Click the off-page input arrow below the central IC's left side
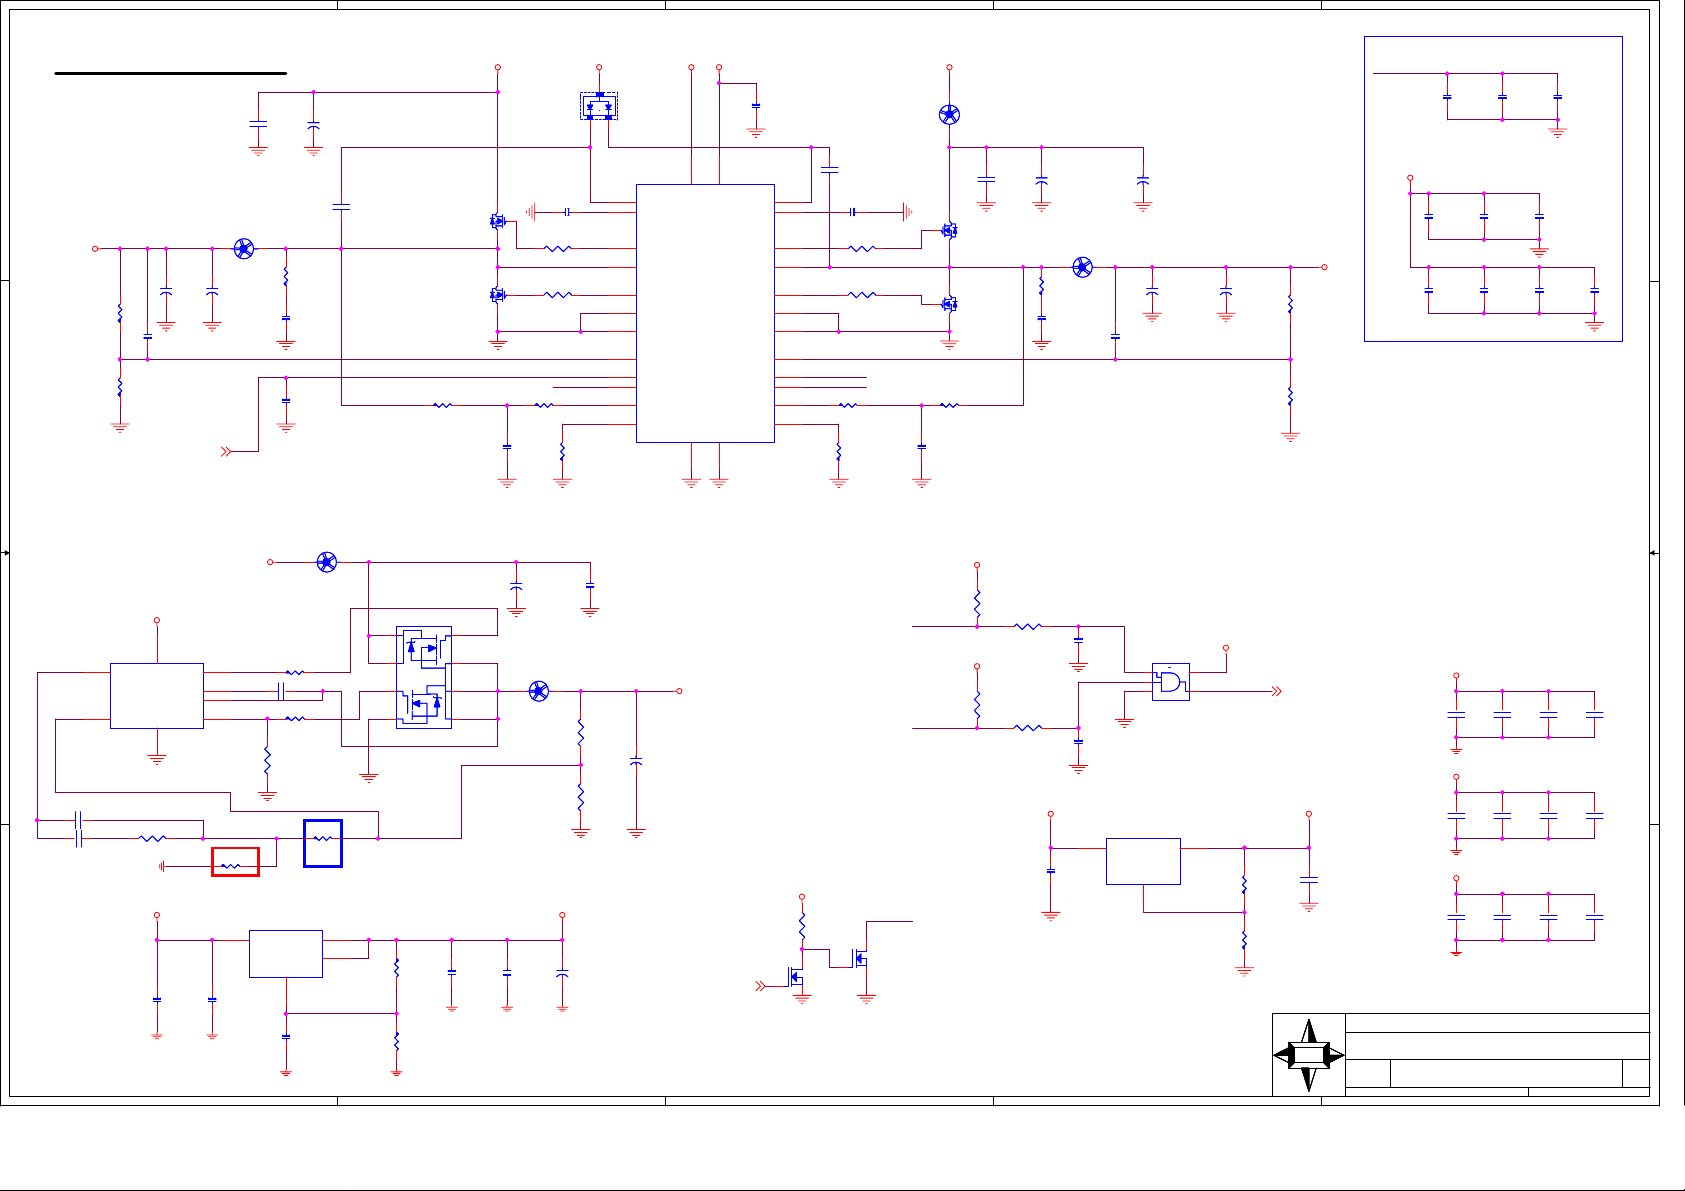Image resolution: width=1685 pixels, height=1191 pixels. point(226,452)
